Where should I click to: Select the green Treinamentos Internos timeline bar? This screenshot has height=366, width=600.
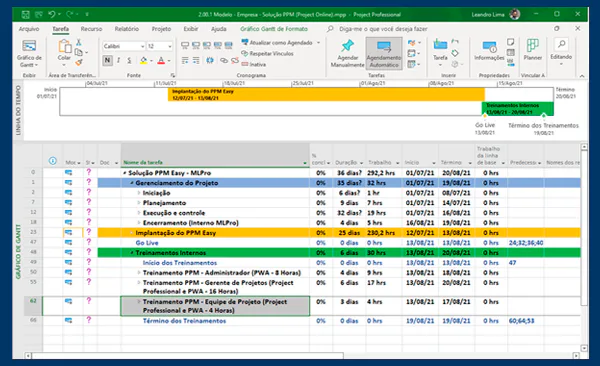coord(517,108)
